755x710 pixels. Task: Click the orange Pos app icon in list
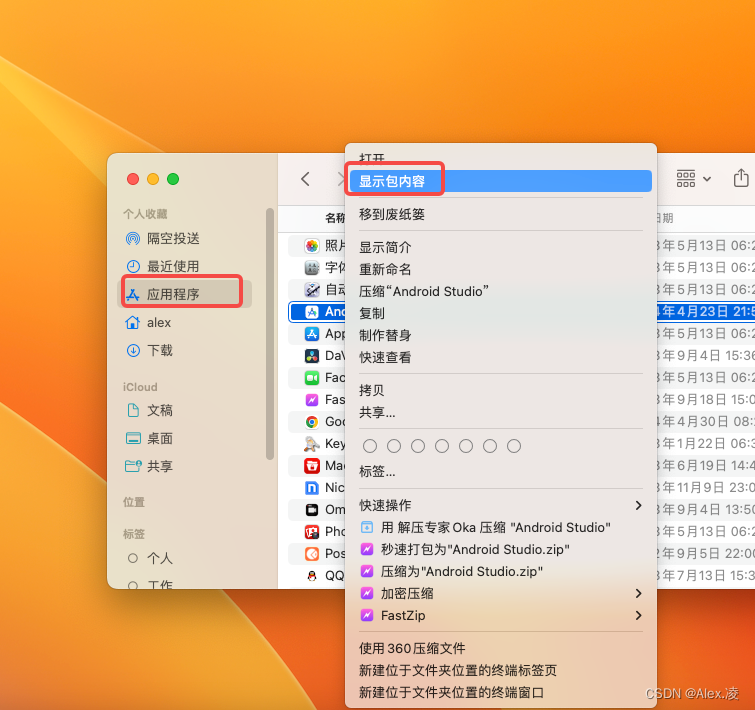[312, 554]
